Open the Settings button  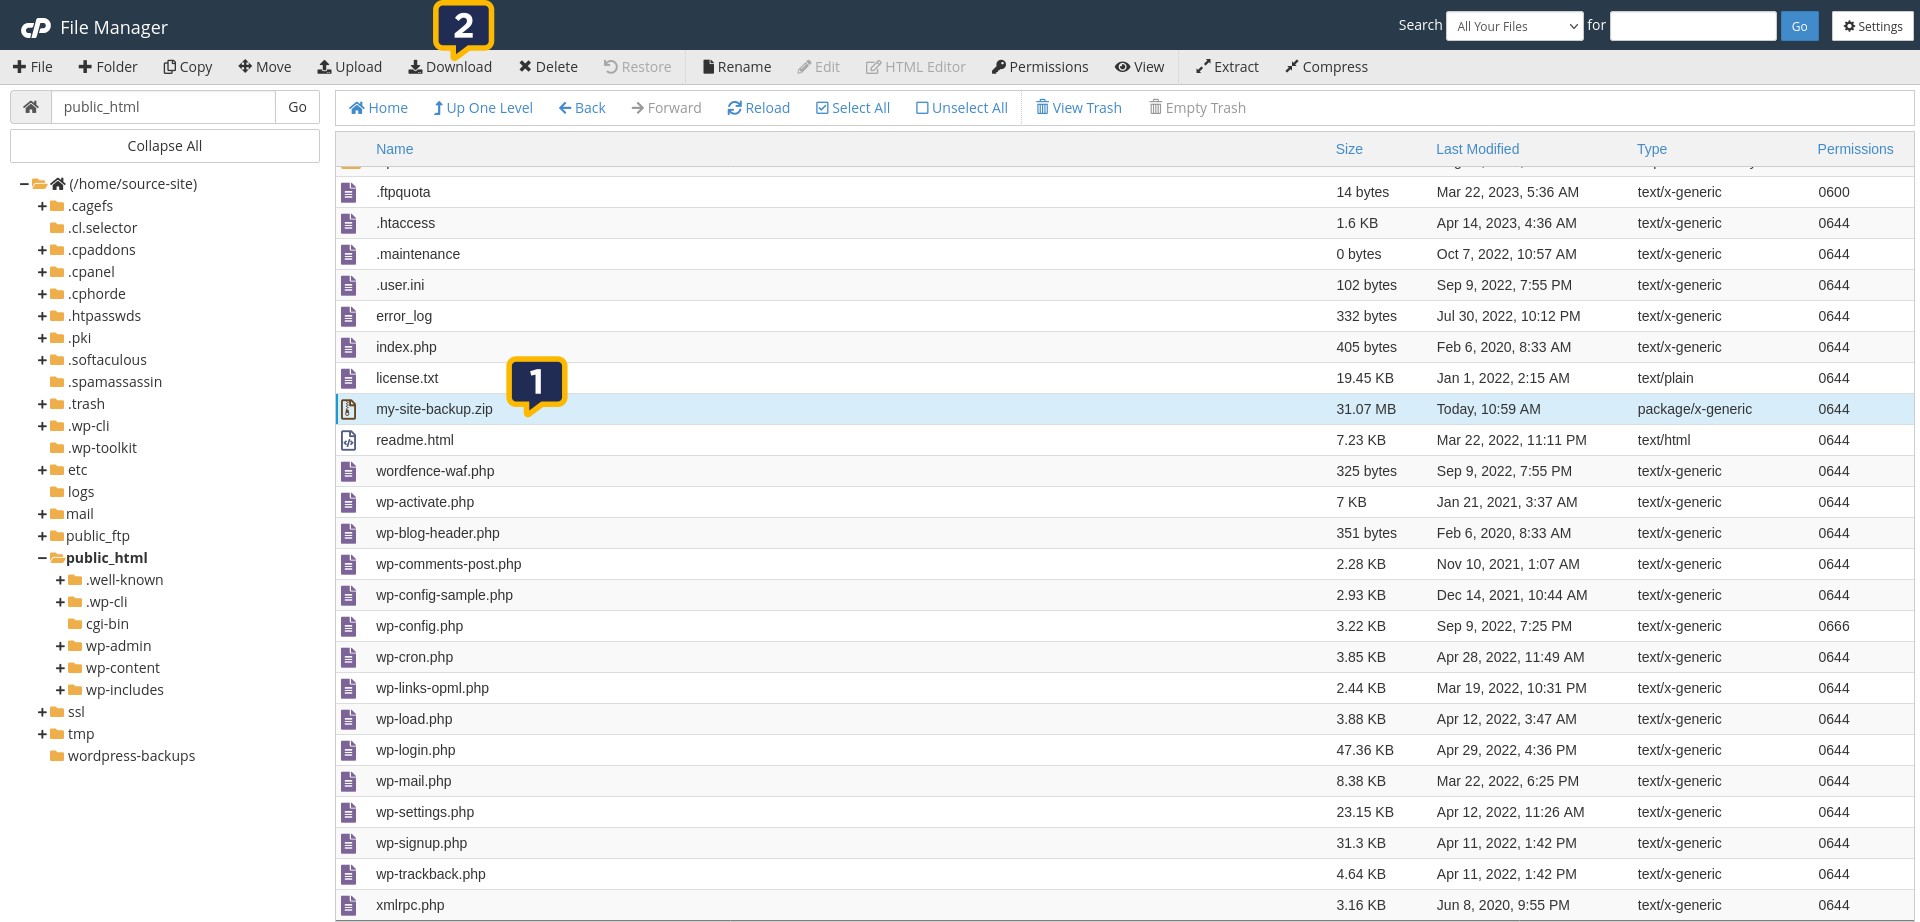[1872, 26]
